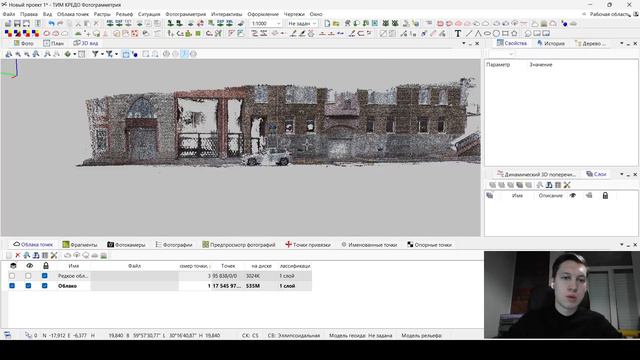Select the ellipse drawing tool
This screenshot has height=360, width=640.
click(487, 33)
